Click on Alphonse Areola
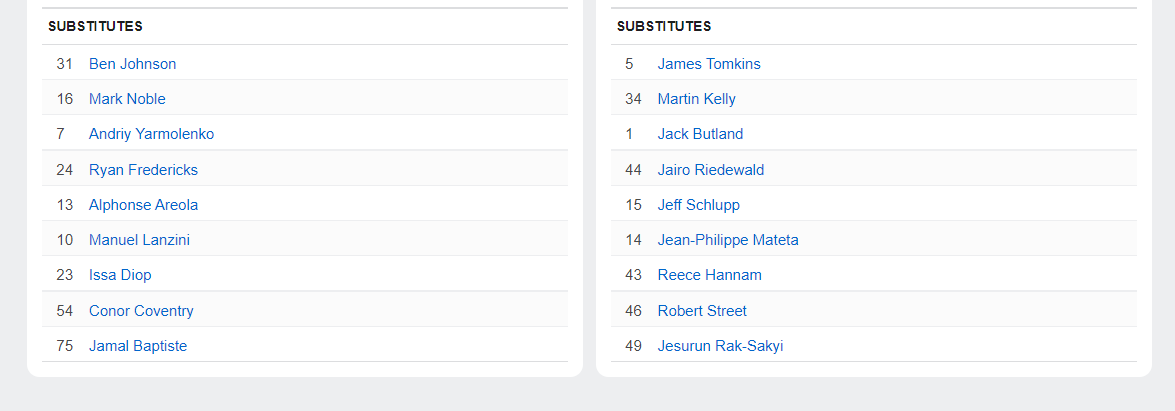 pos(143,205)
